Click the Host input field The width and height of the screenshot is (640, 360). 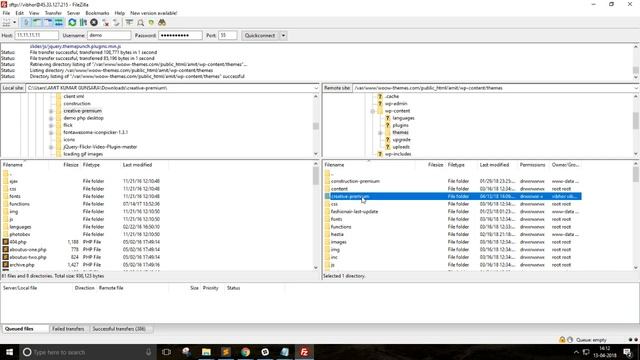[x=36, y=36]
